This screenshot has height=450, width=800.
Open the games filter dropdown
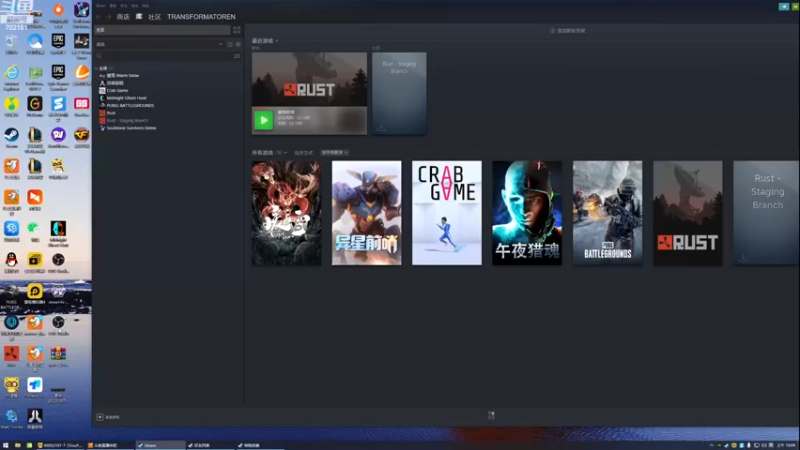159,44
